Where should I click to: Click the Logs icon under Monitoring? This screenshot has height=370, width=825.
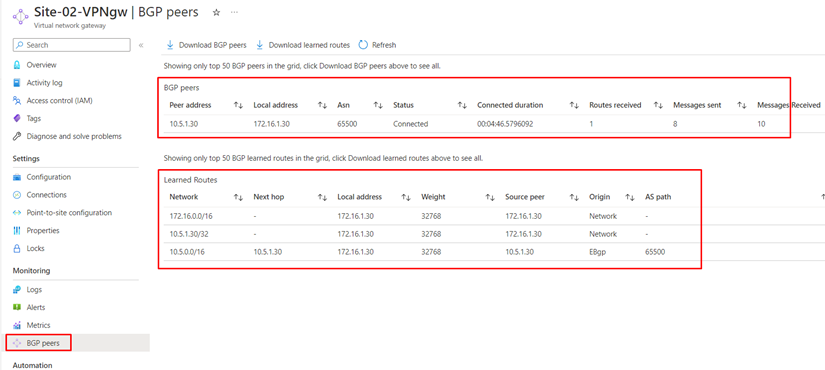(x=17, y=289)
